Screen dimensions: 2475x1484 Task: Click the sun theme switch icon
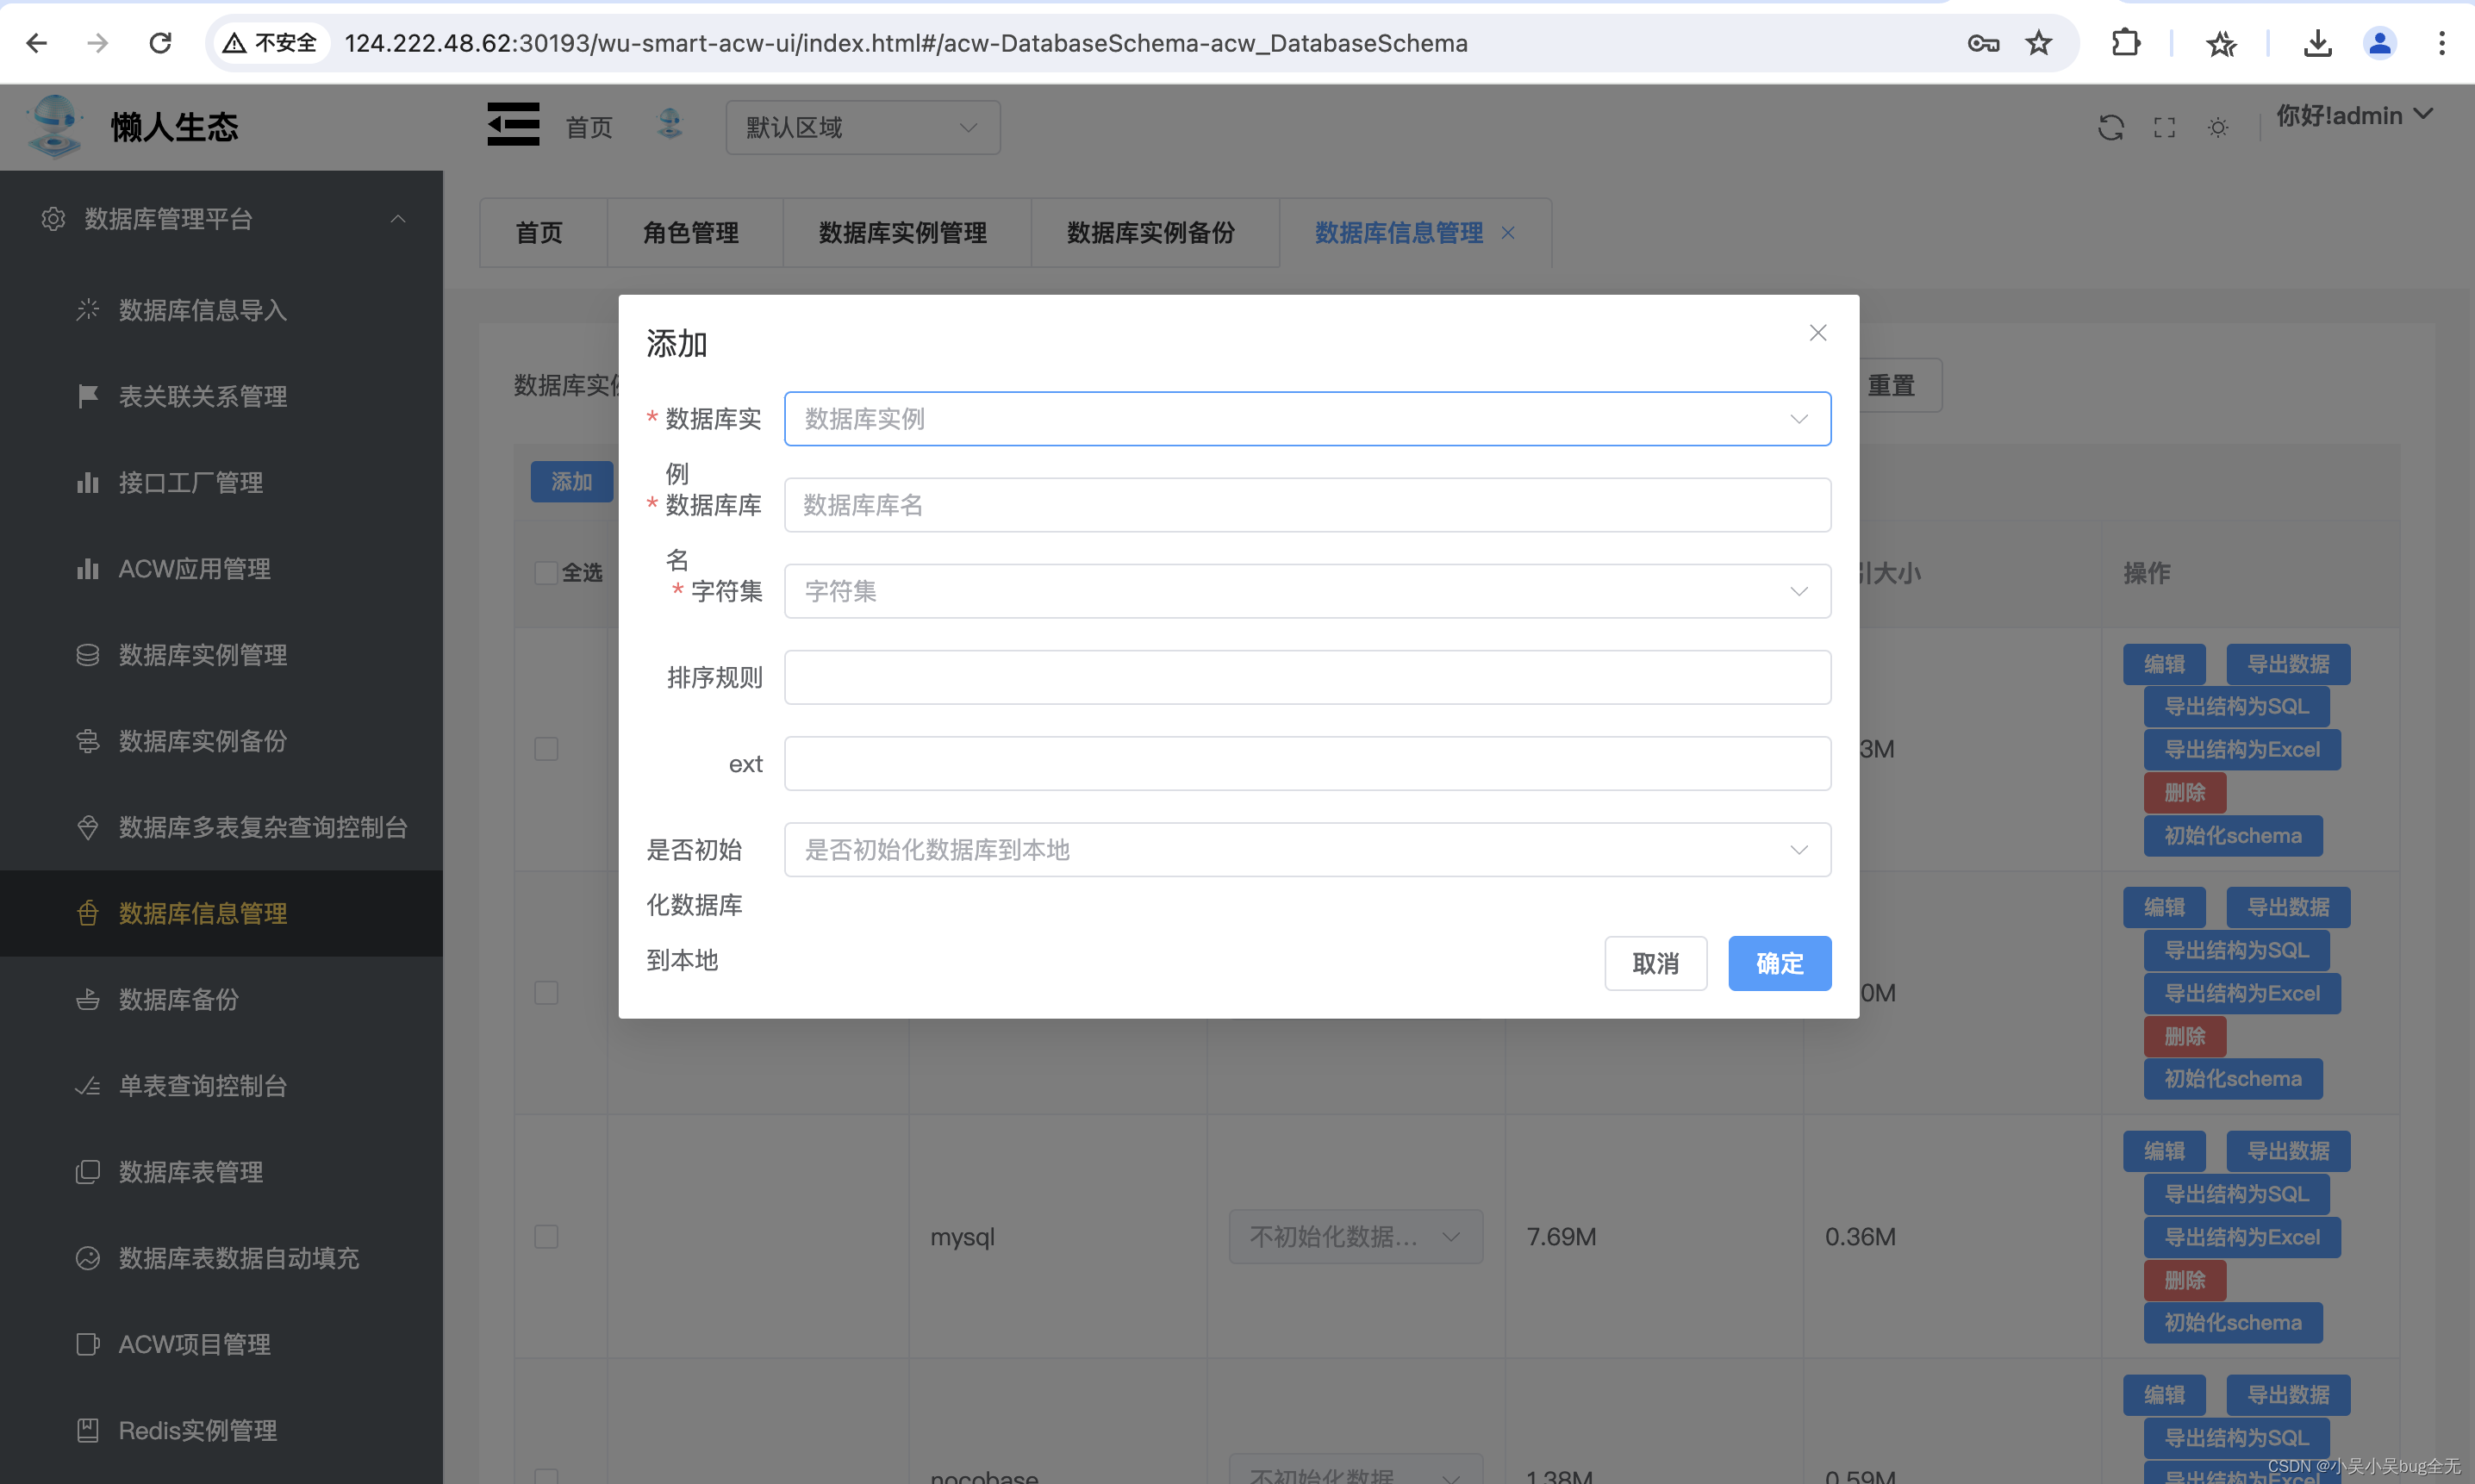pyautogui.click(x=2218, y=127)
